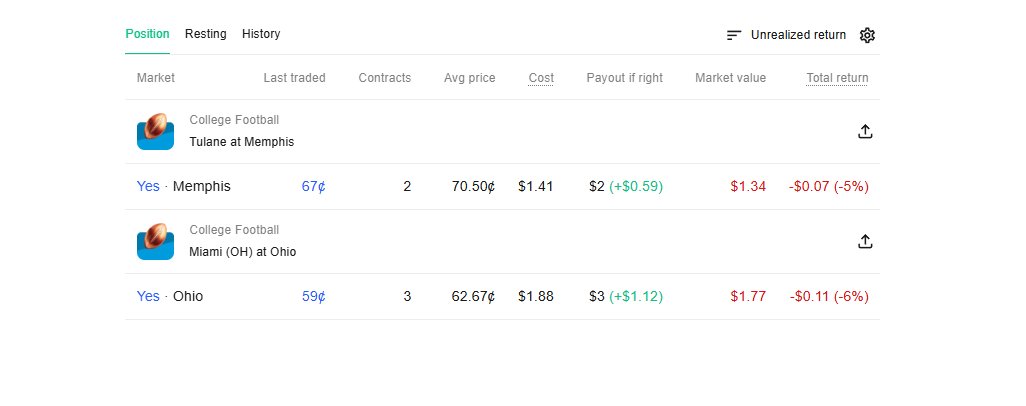Click the Total return column header

837,78
